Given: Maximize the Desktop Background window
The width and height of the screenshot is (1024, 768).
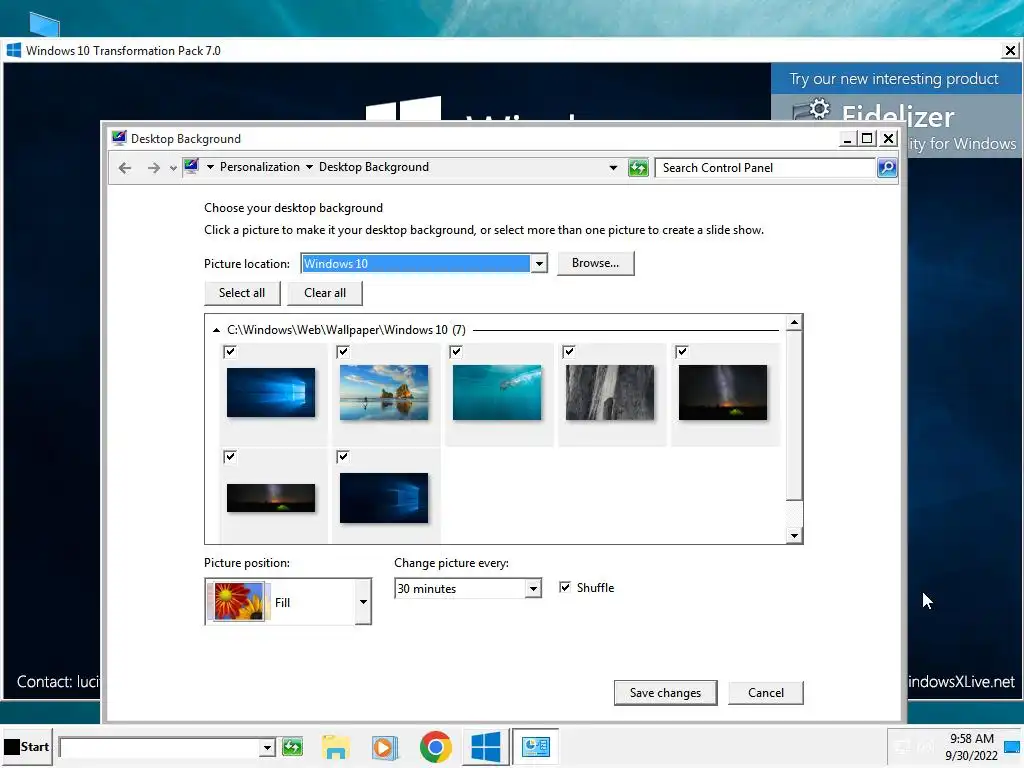Looking at the screenshot, I should 867,139.
